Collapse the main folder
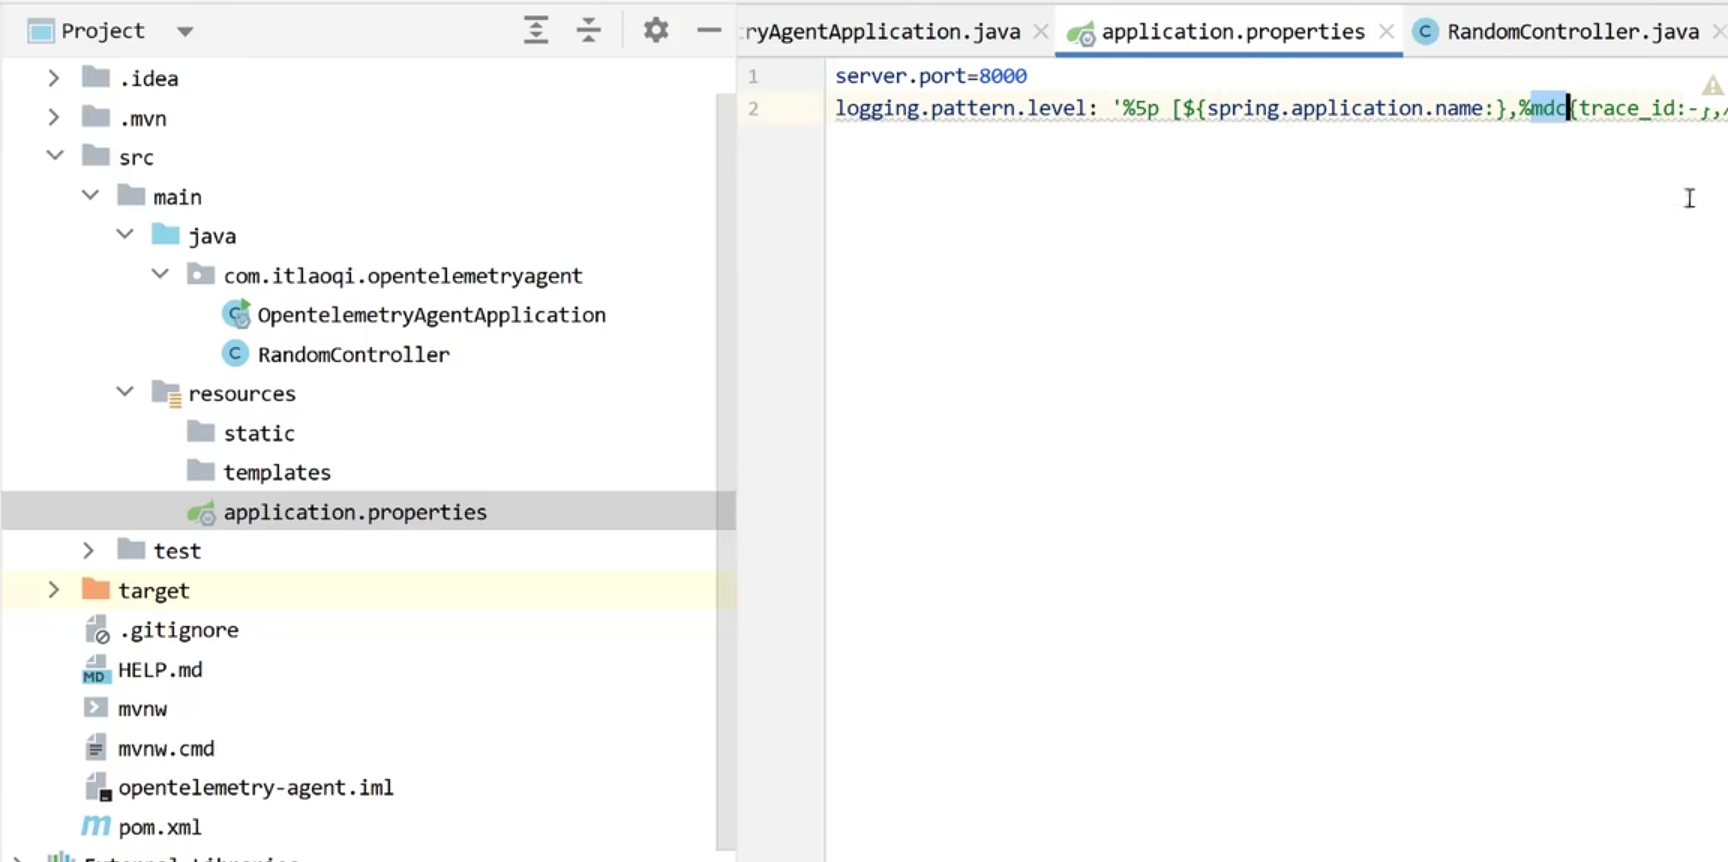The width and height of the screenshot is (1728, 862). 90,196
